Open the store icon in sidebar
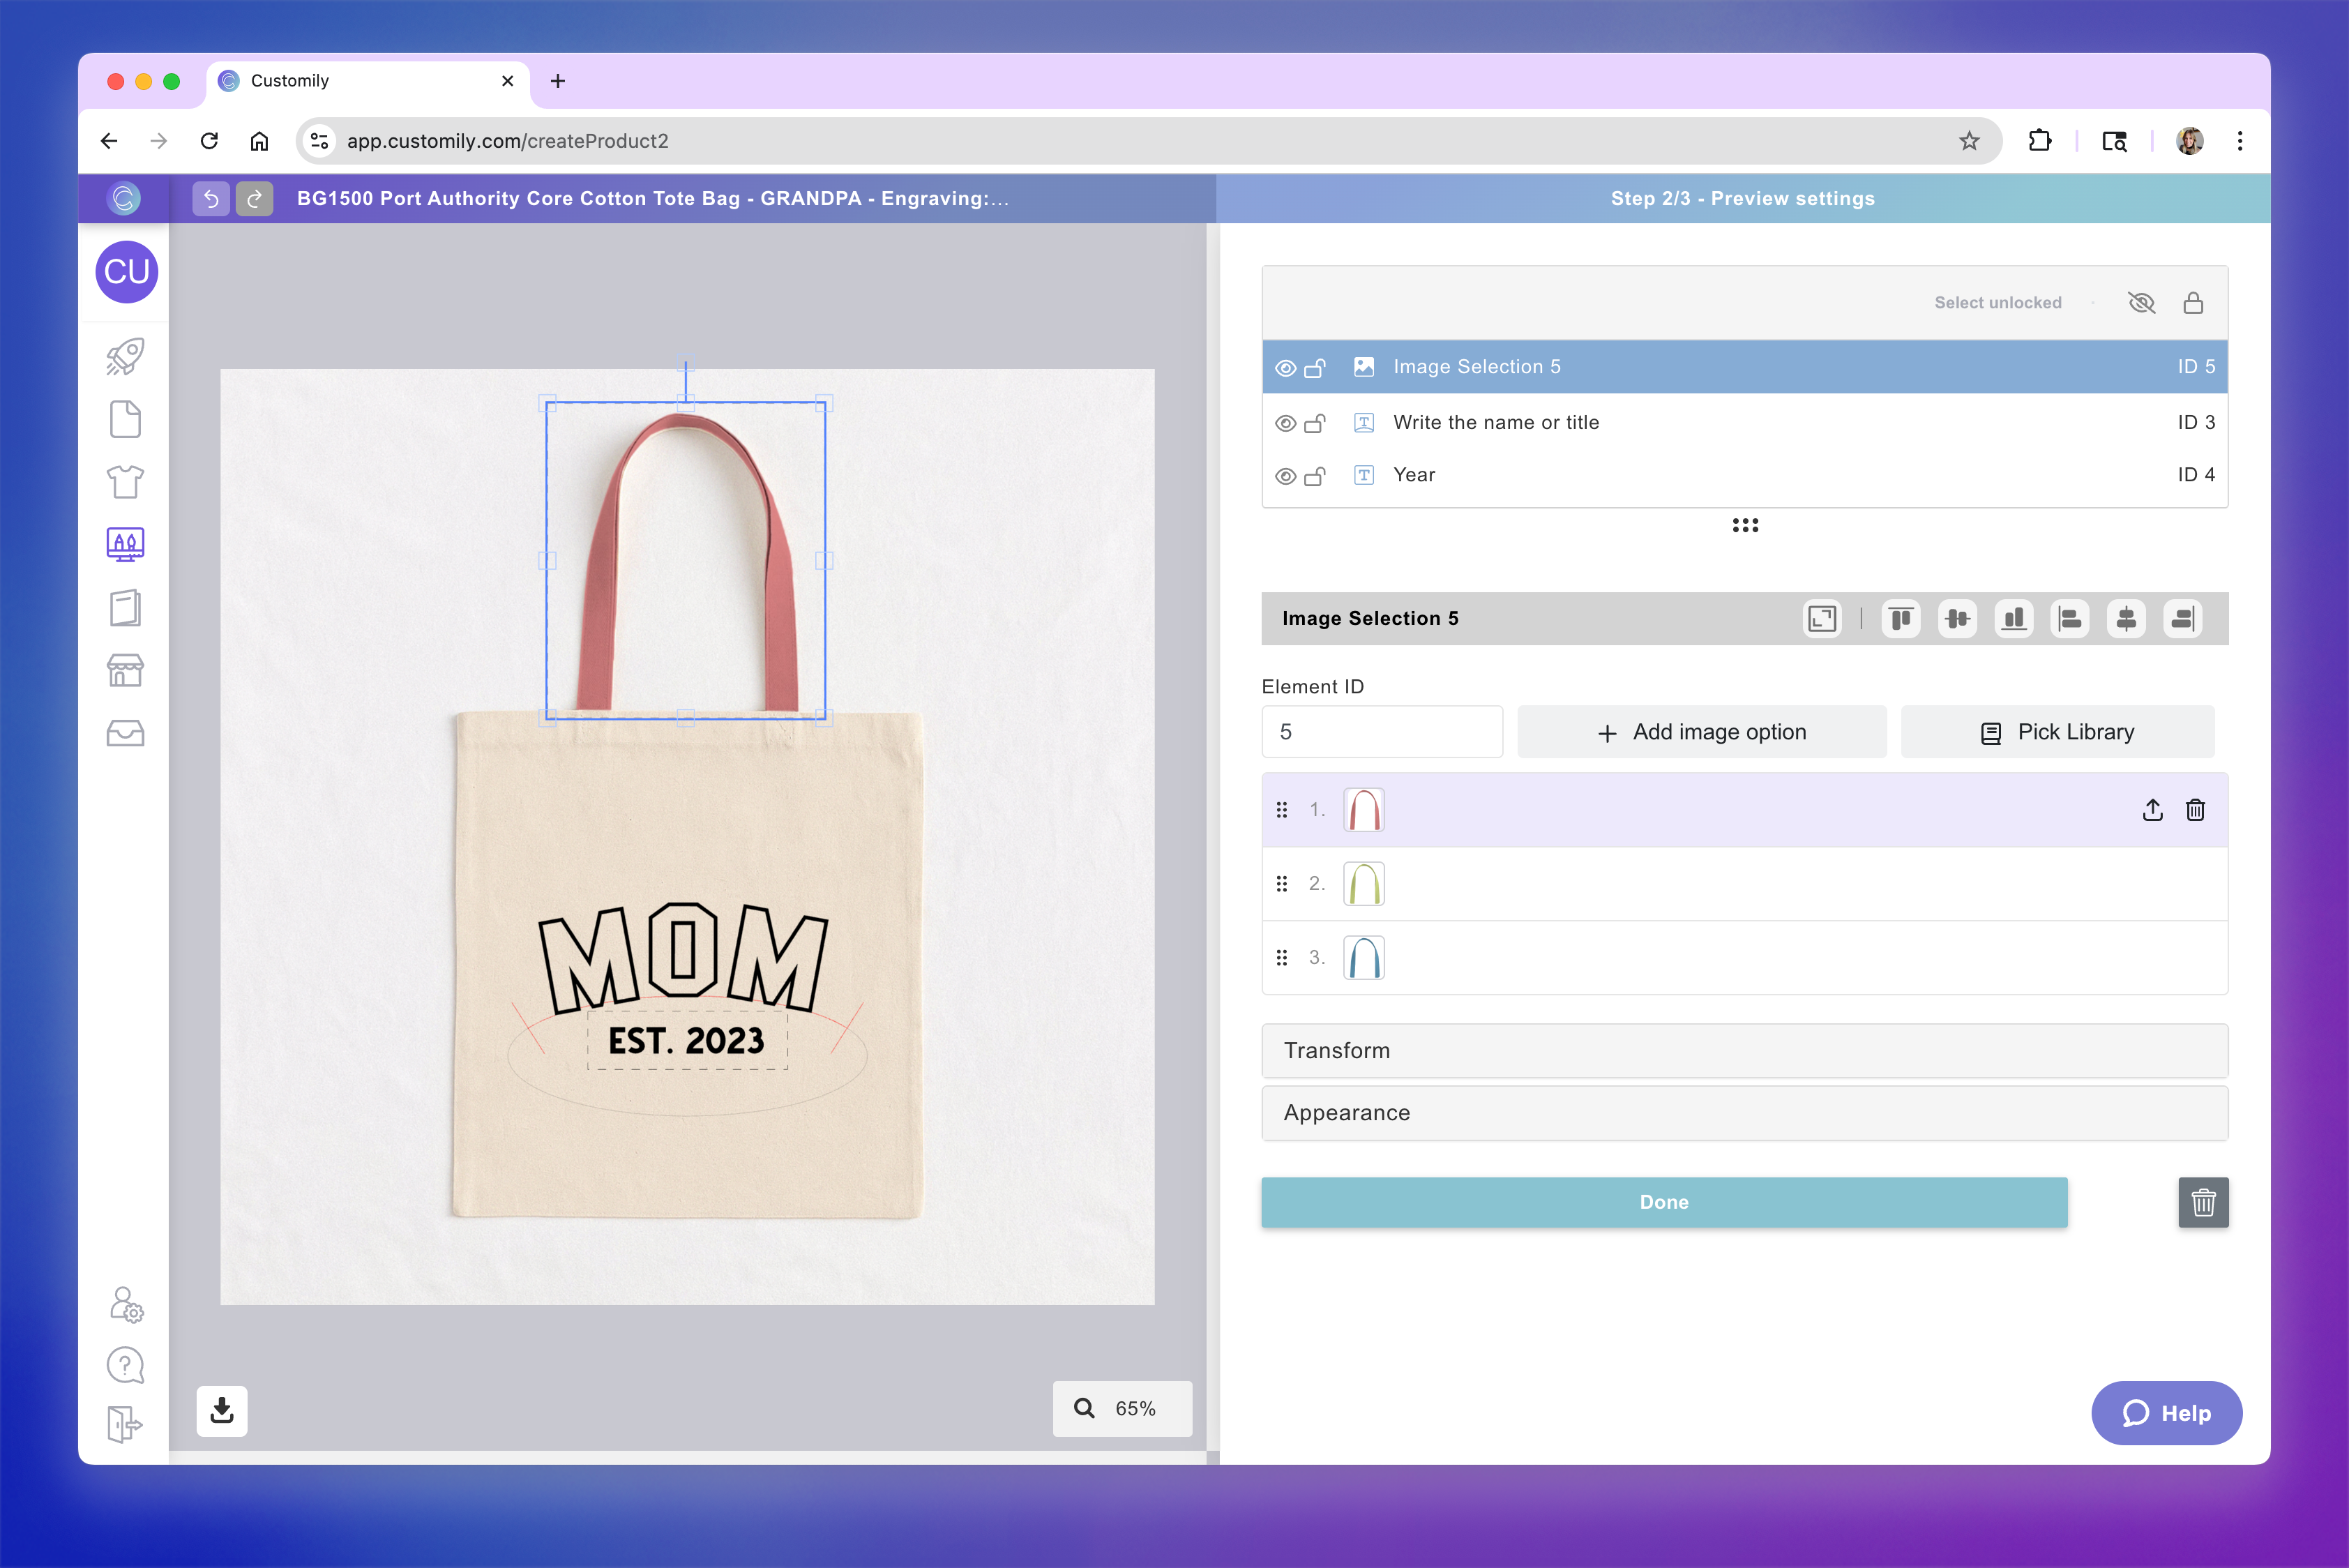 click(x=125, y=670)
